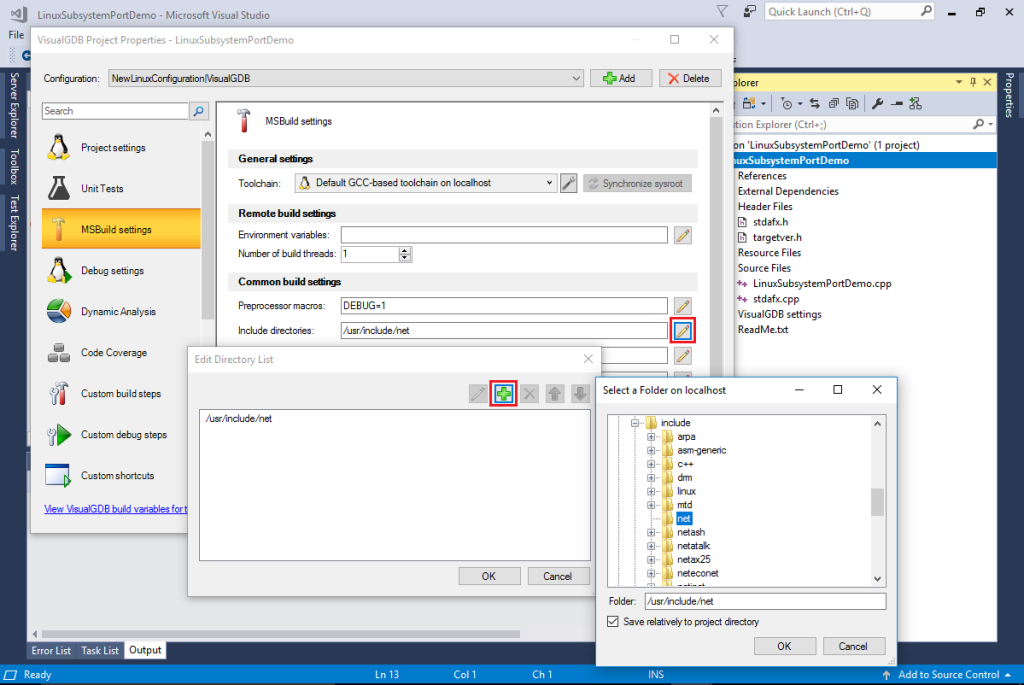This screenshot has height=685, width=1024.
Task: Enable 'Save relatively to project directory'
Action: point(614,620)
